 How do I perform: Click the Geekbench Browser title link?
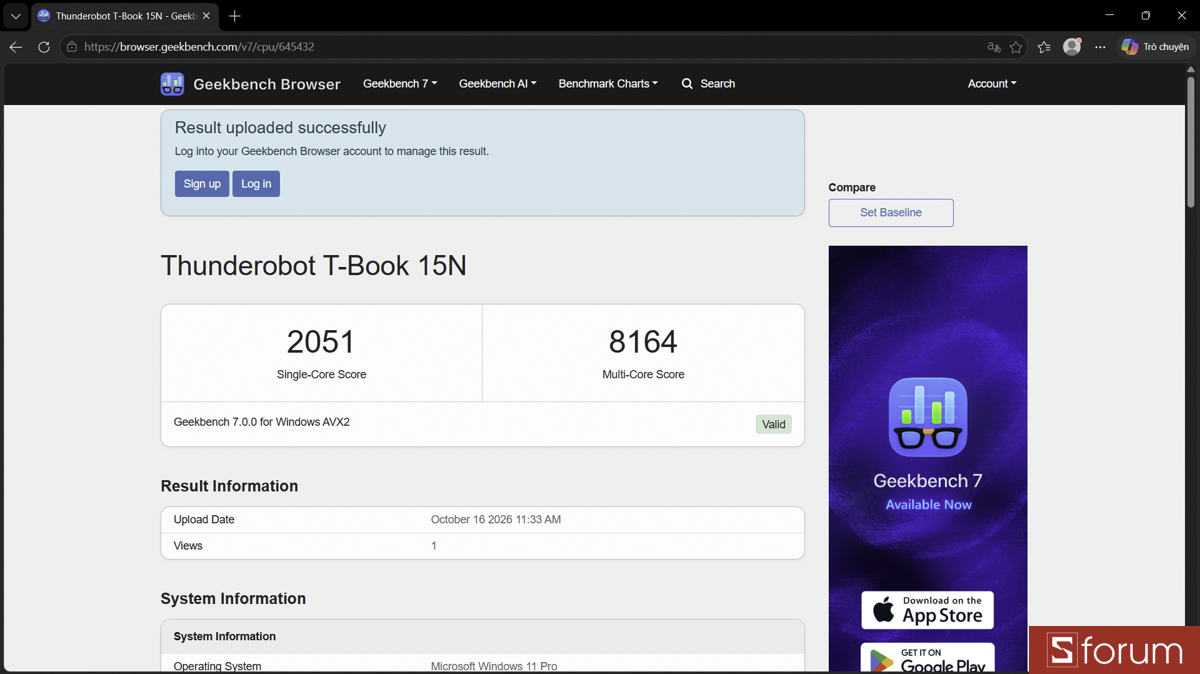click(267, 84)
